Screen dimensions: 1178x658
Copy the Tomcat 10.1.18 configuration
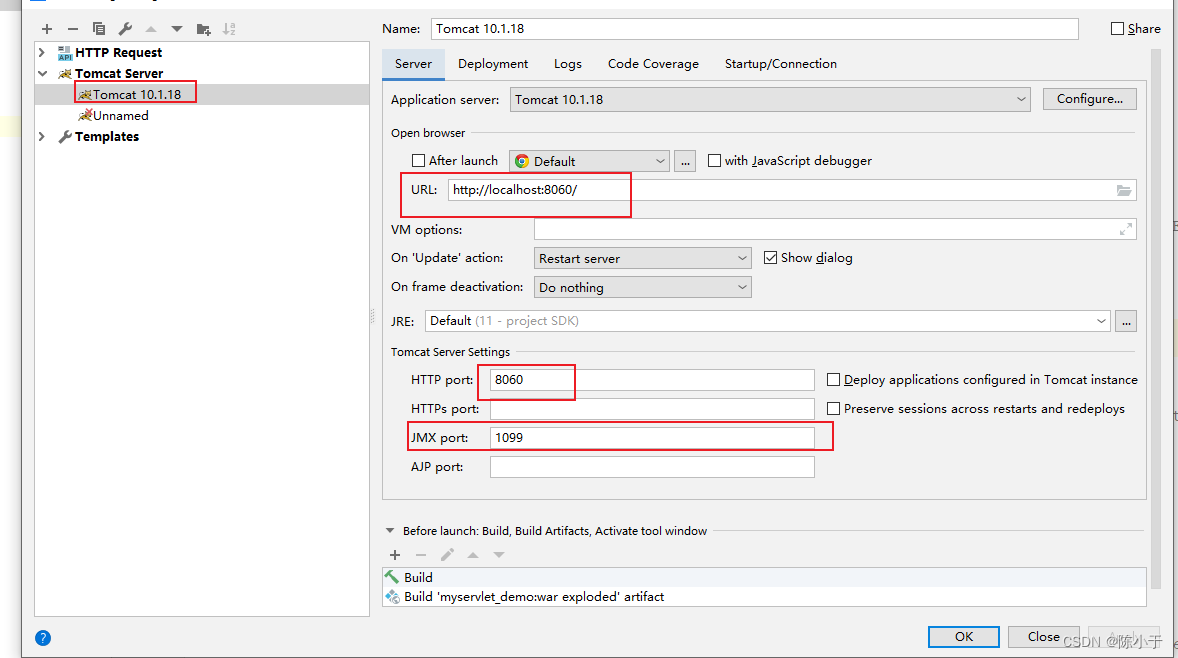[x=98, y=29]
